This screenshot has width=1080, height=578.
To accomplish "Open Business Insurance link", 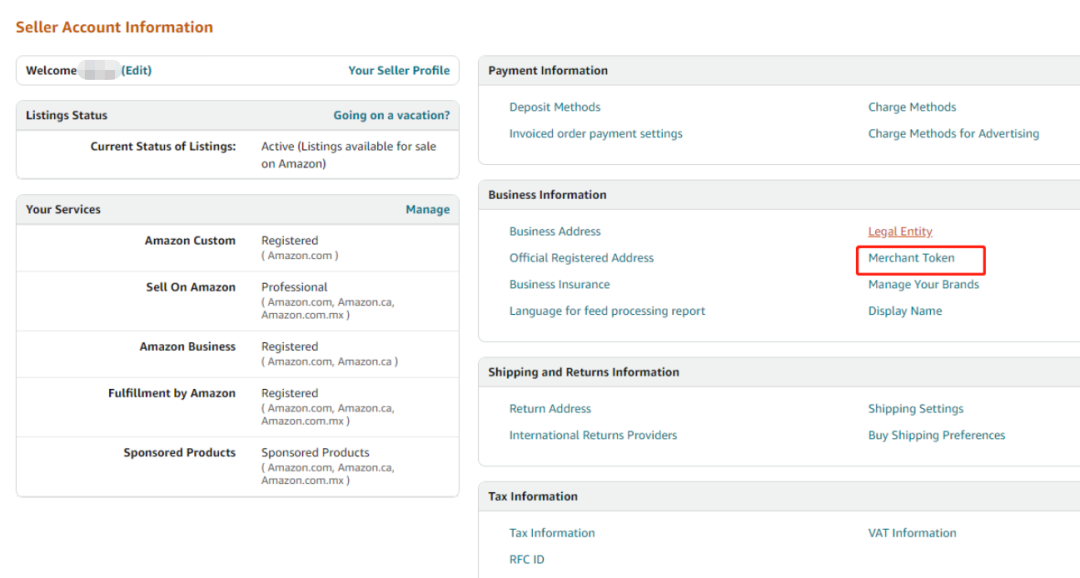I will point(559,285).
